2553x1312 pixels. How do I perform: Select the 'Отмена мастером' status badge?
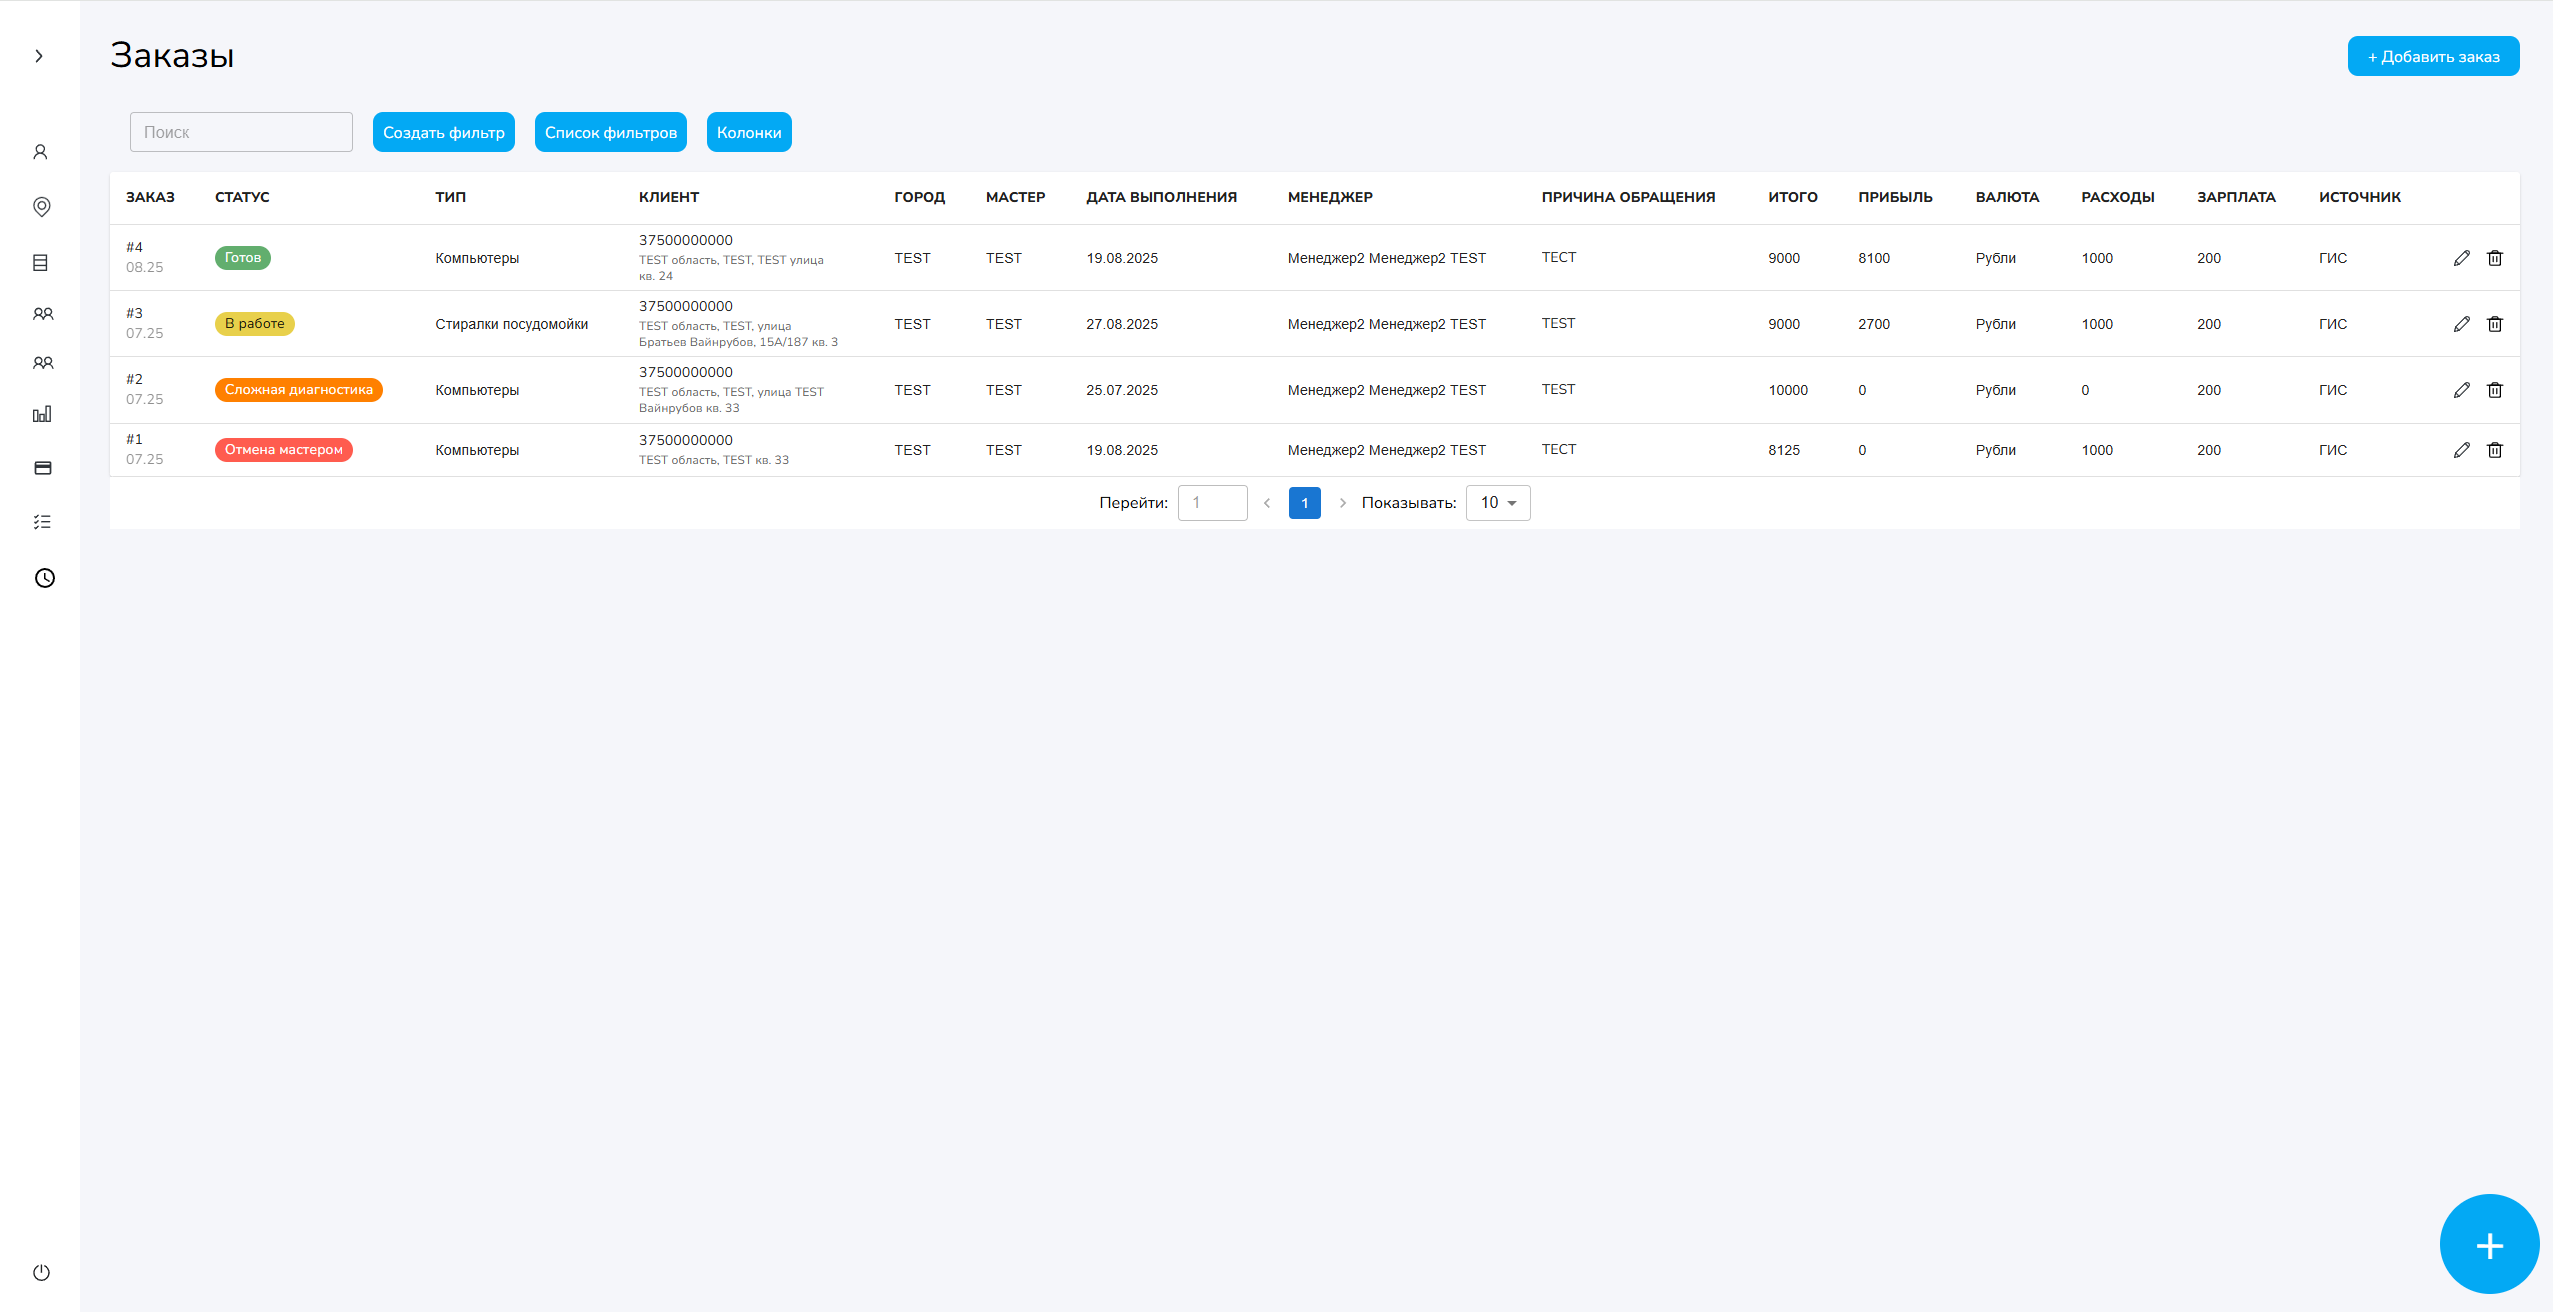coord(283,449)
